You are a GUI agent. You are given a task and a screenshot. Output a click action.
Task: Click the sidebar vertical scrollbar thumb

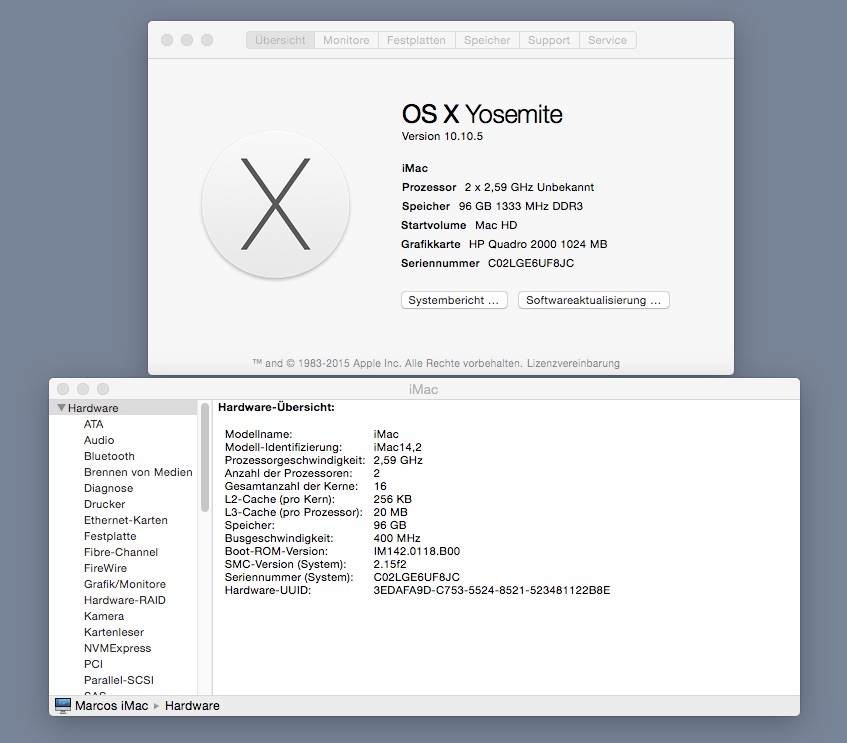point(205,457)
